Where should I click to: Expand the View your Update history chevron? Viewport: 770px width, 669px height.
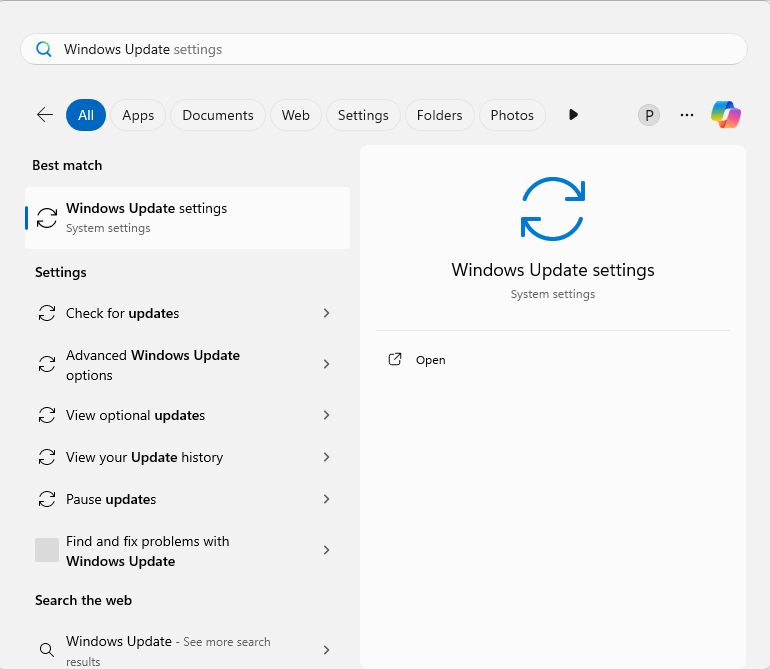(x=326, y=457)
